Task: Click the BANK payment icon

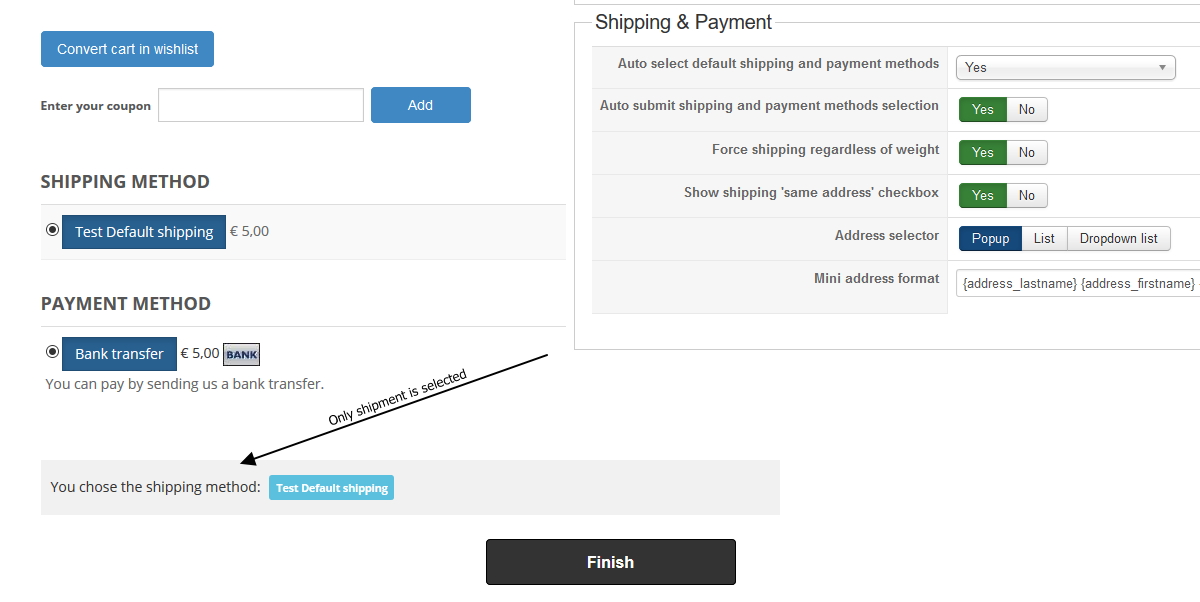Action: coord(241,354)
